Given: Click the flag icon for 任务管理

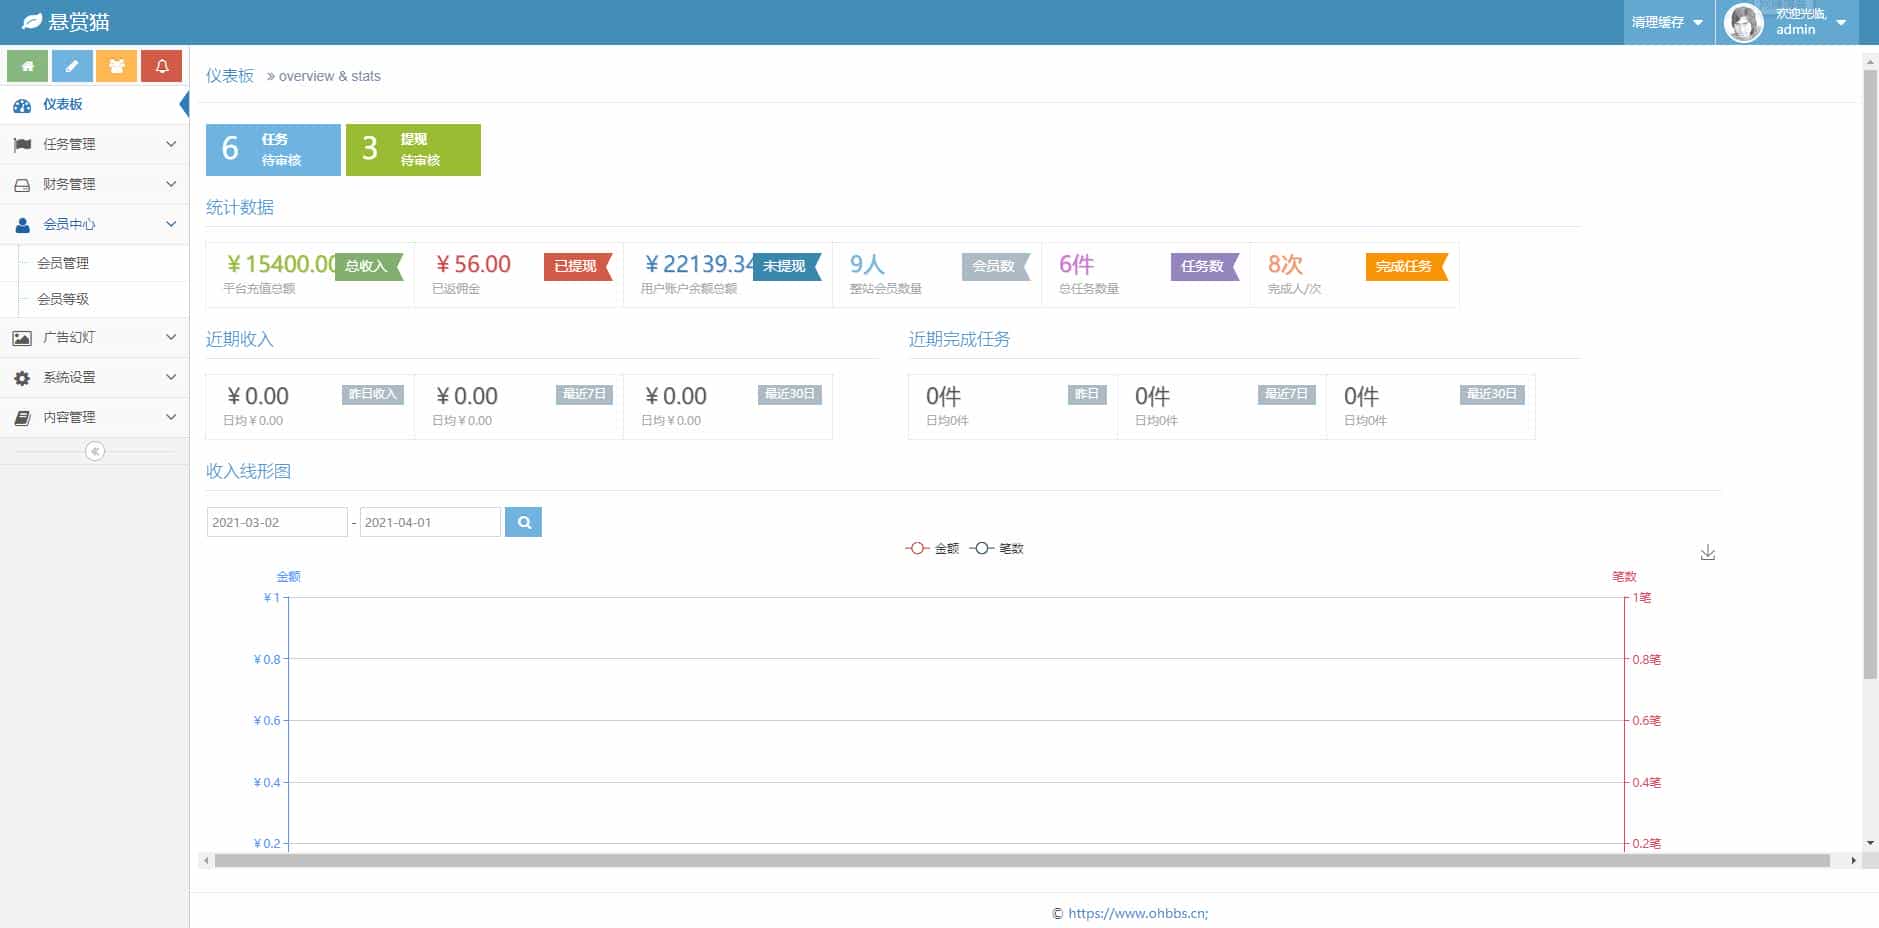Looking at the screenshot, I should click(22, 145).
